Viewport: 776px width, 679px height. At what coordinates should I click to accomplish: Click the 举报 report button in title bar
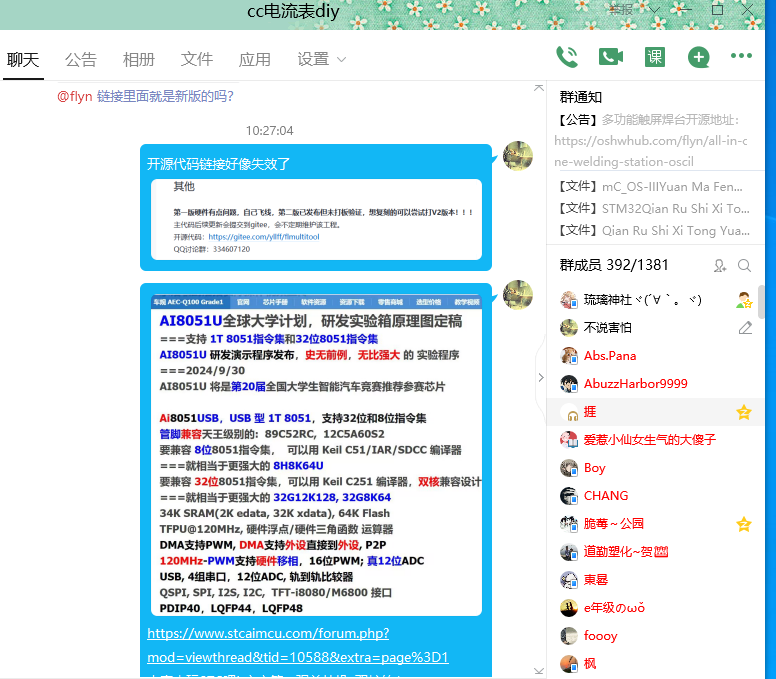coord(621,9)
